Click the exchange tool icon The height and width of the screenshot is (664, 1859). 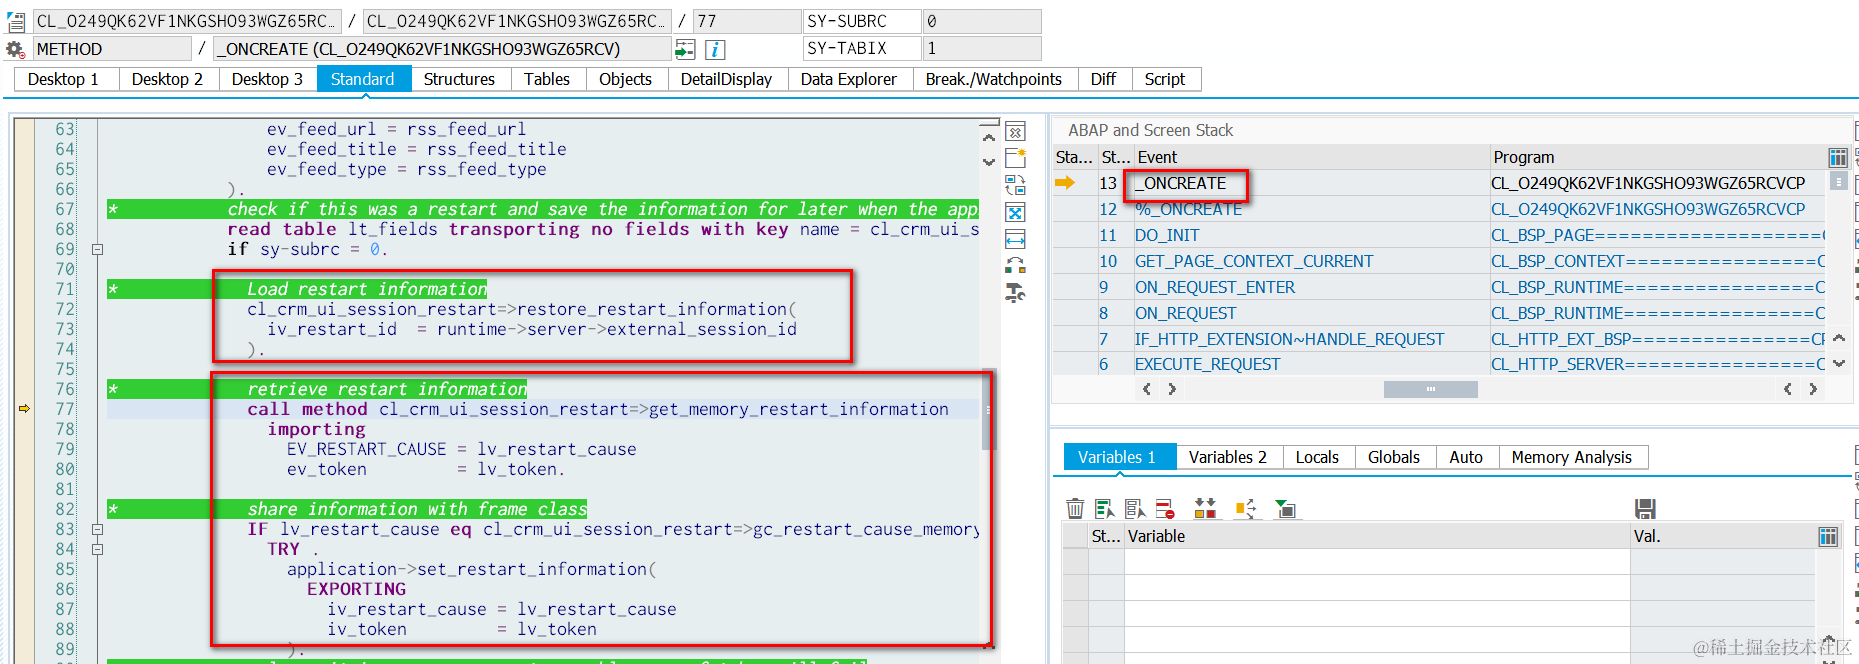pyautogui.click(x=1015, y=265)
